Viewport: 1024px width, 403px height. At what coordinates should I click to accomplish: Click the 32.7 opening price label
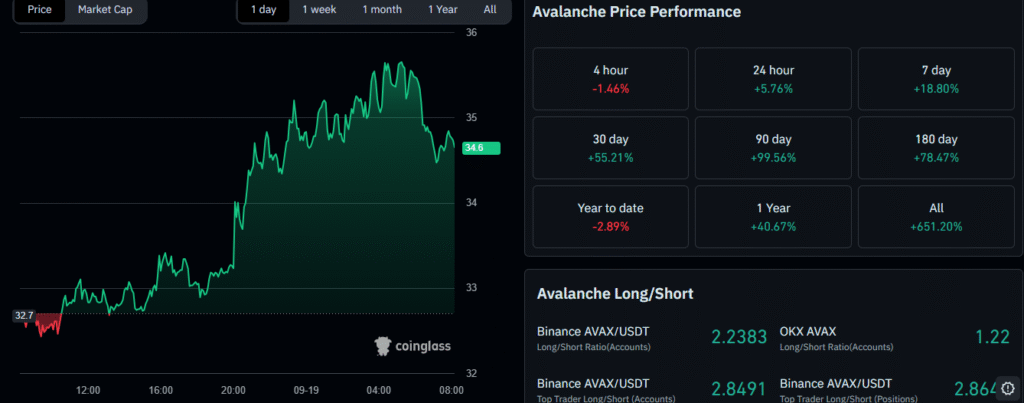24,316
